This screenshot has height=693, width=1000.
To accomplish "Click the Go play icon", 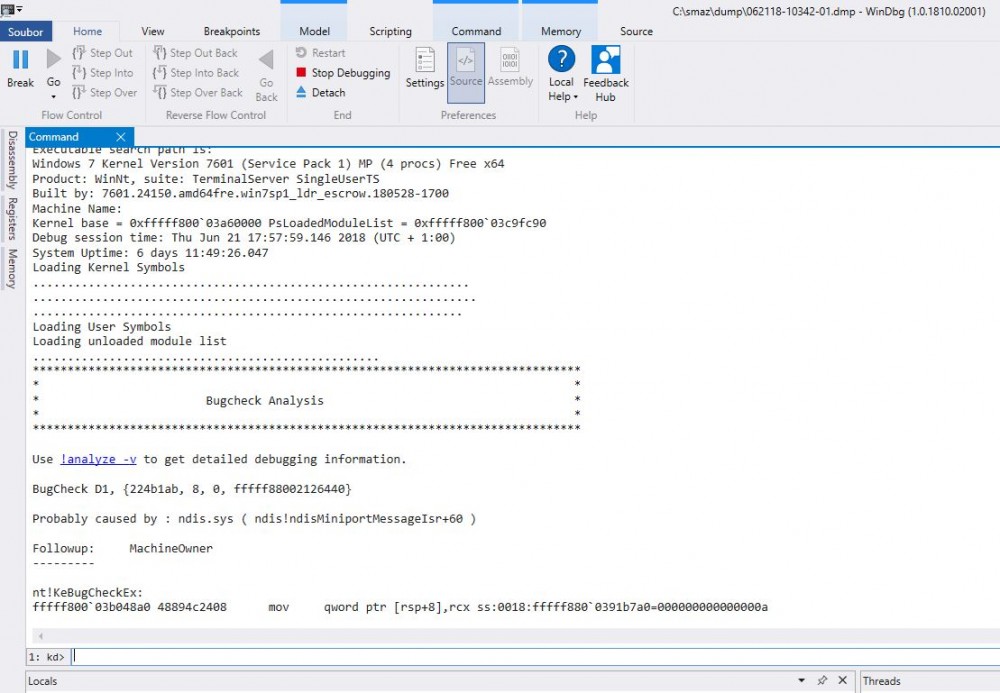I will point(54,60).
